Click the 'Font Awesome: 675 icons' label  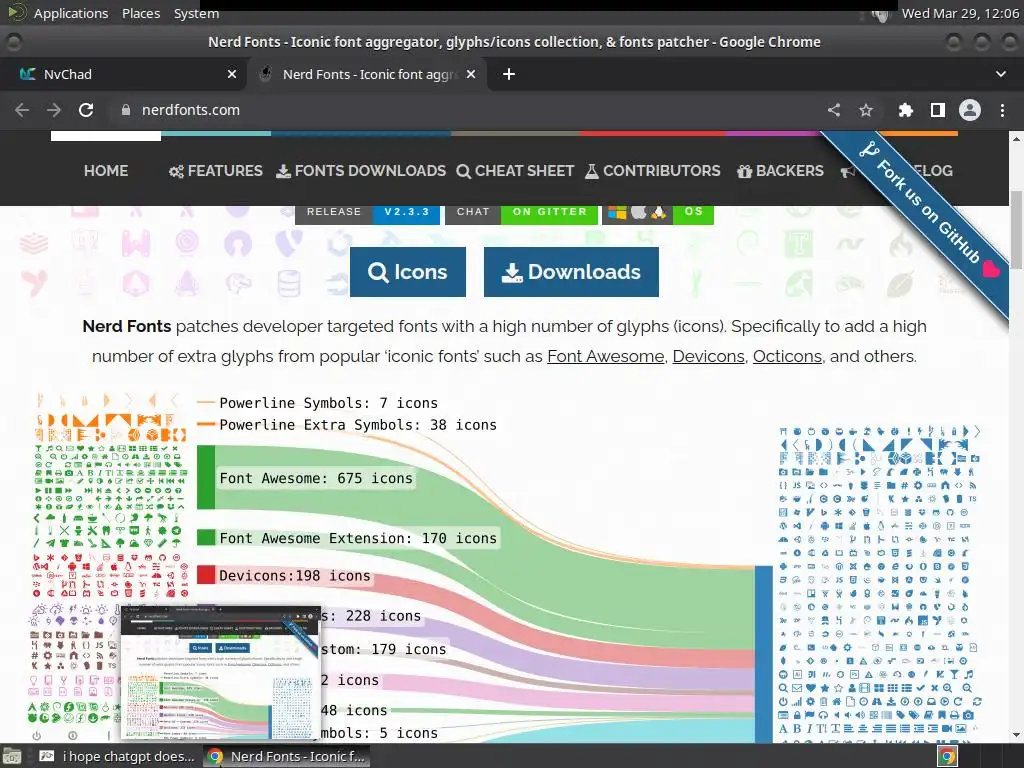[x=316, y=479]
